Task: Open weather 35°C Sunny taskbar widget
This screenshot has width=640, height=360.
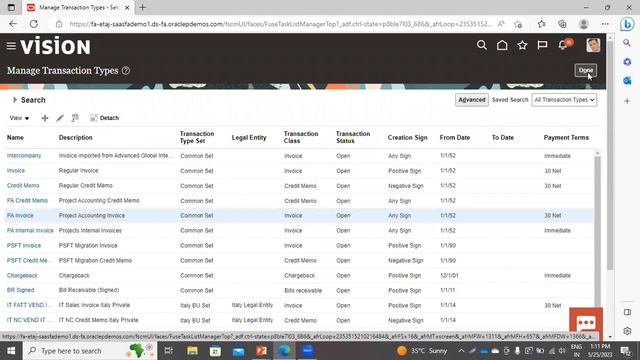Action: [x=422, y=351]
